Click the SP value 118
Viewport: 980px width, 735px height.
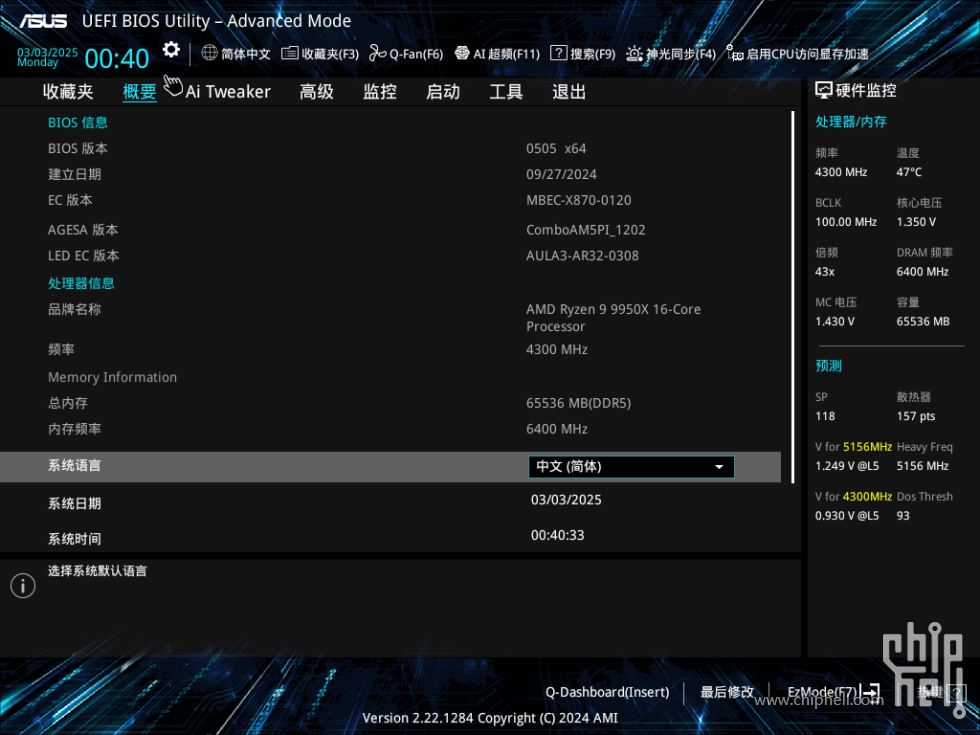pyautogui.click(x=825, y=416)
